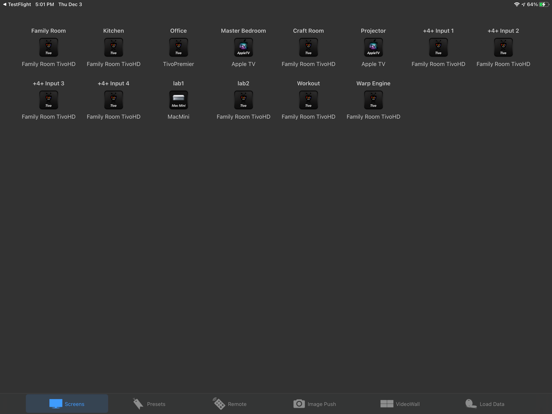
Task: Open the Office screen TiVo icon
Action: click(x=178, y=47)
